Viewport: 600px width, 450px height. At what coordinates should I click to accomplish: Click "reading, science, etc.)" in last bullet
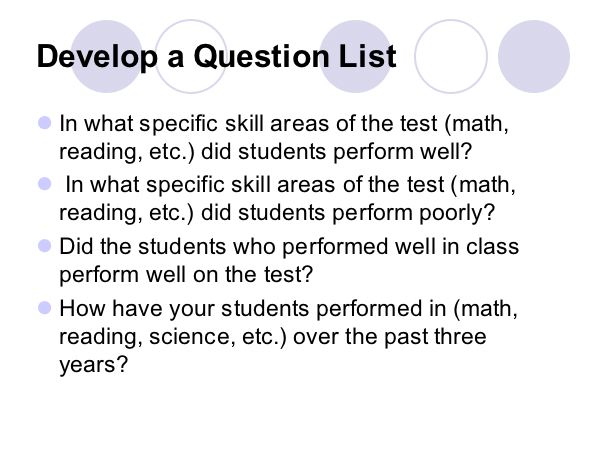[173, 337]
